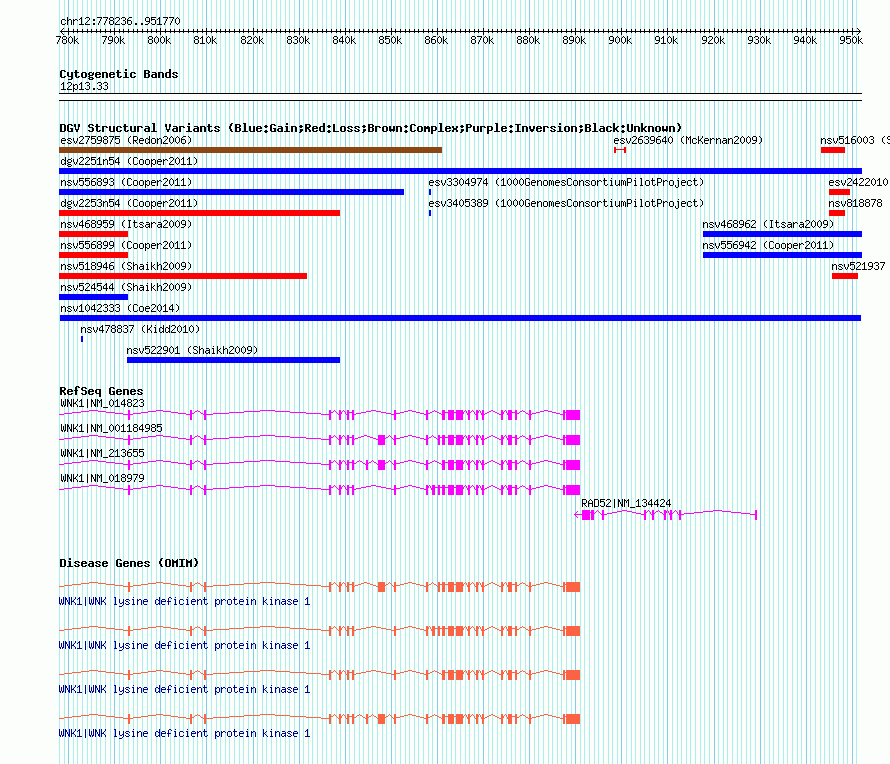The width and height of the screenshot is (890, 764).
Task: Click the brown esv2759875 Redon2006 variant bar
Action: pos(250,150)
